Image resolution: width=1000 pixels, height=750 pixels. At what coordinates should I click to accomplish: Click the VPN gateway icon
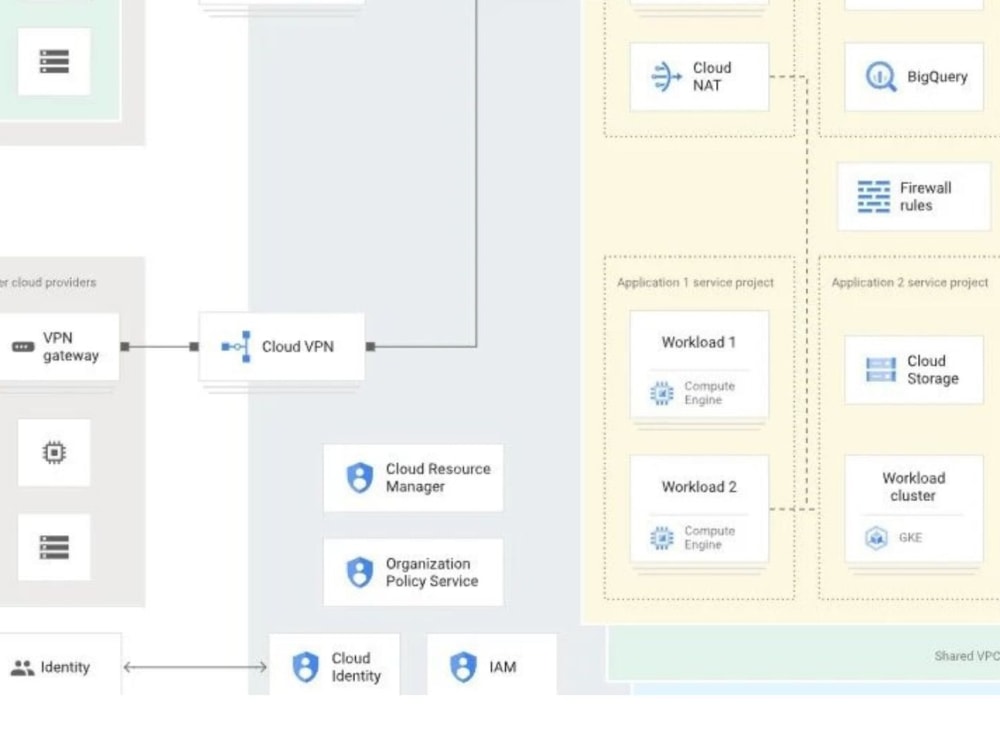tap(24, 347)
